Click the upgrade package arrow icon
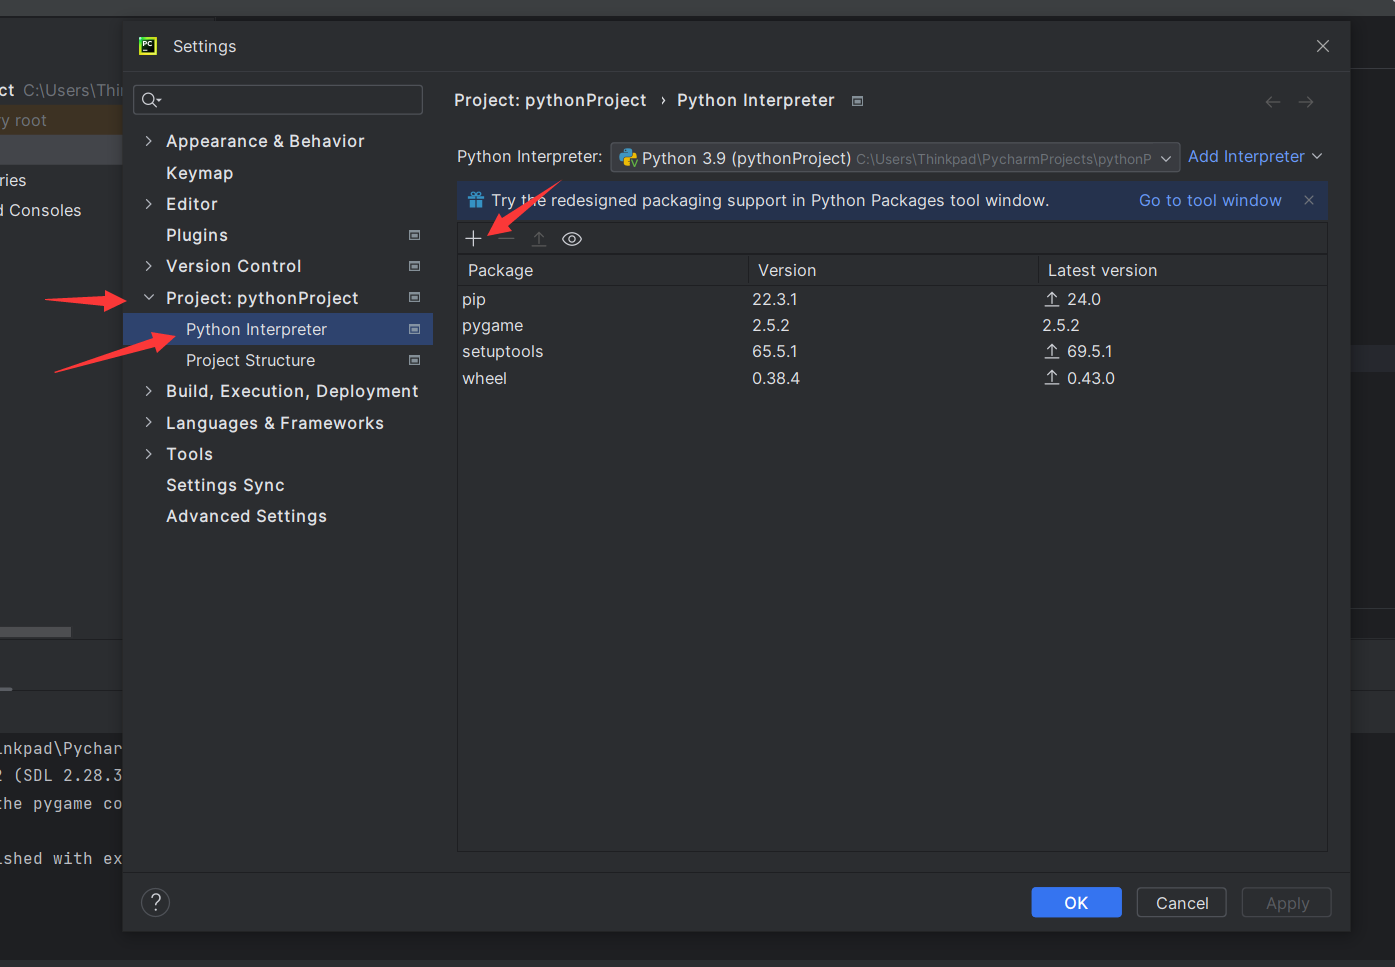 pyautogui.click(x=539, y=239)
